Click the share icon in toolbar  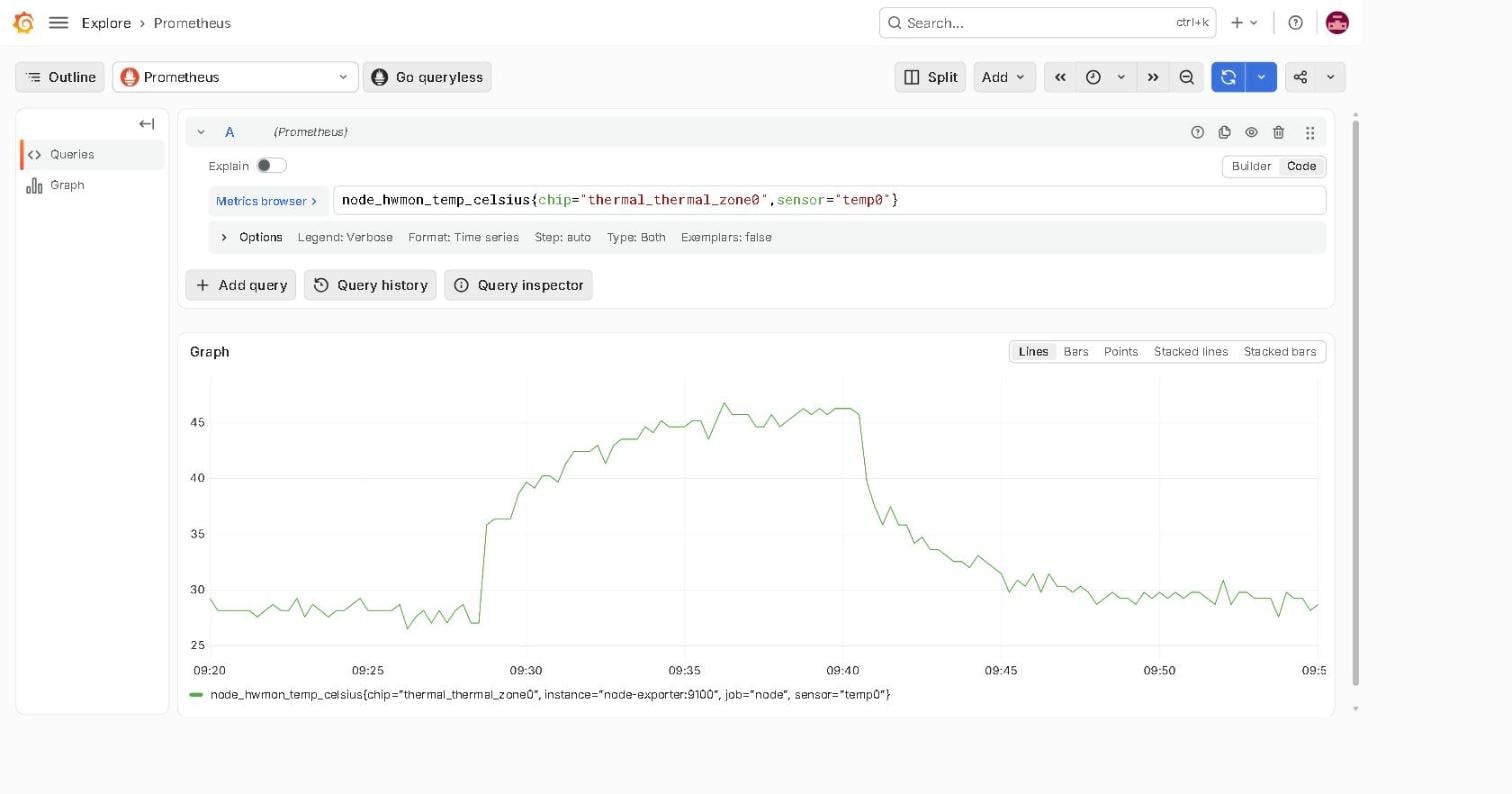[1300, 77]
